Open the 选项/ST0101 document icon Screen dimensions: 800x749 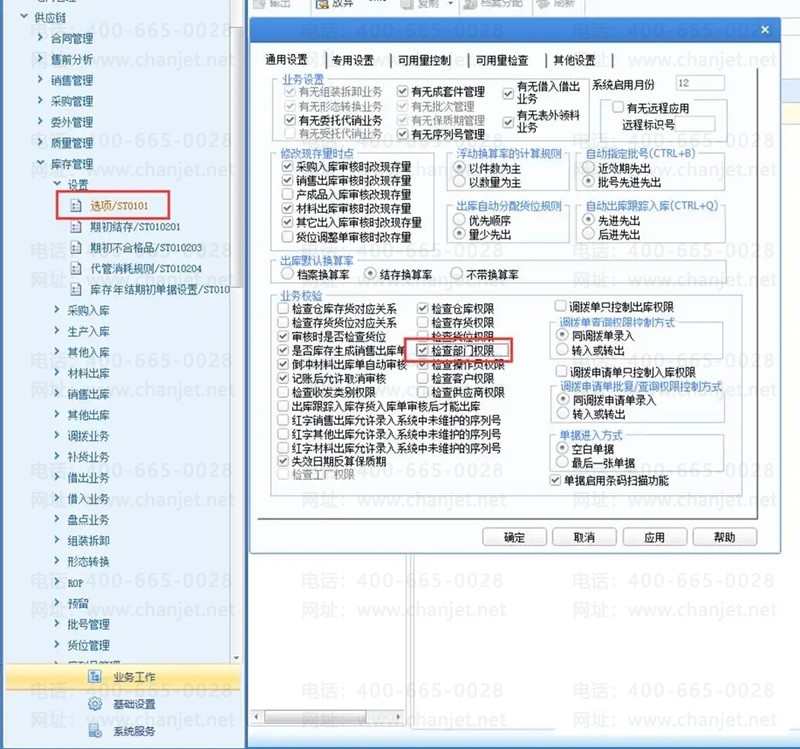(x=76, y=206)
